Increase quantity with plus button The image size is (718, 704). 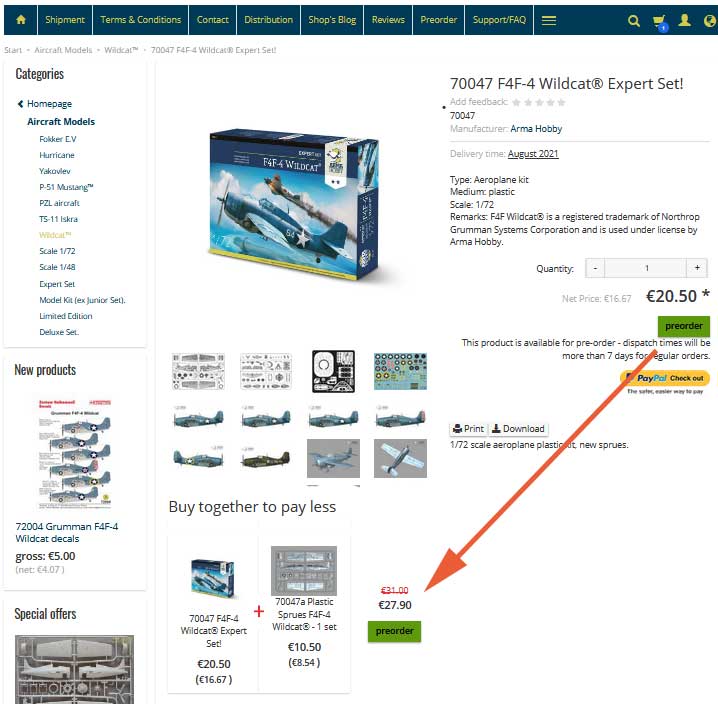click(697, 268)
